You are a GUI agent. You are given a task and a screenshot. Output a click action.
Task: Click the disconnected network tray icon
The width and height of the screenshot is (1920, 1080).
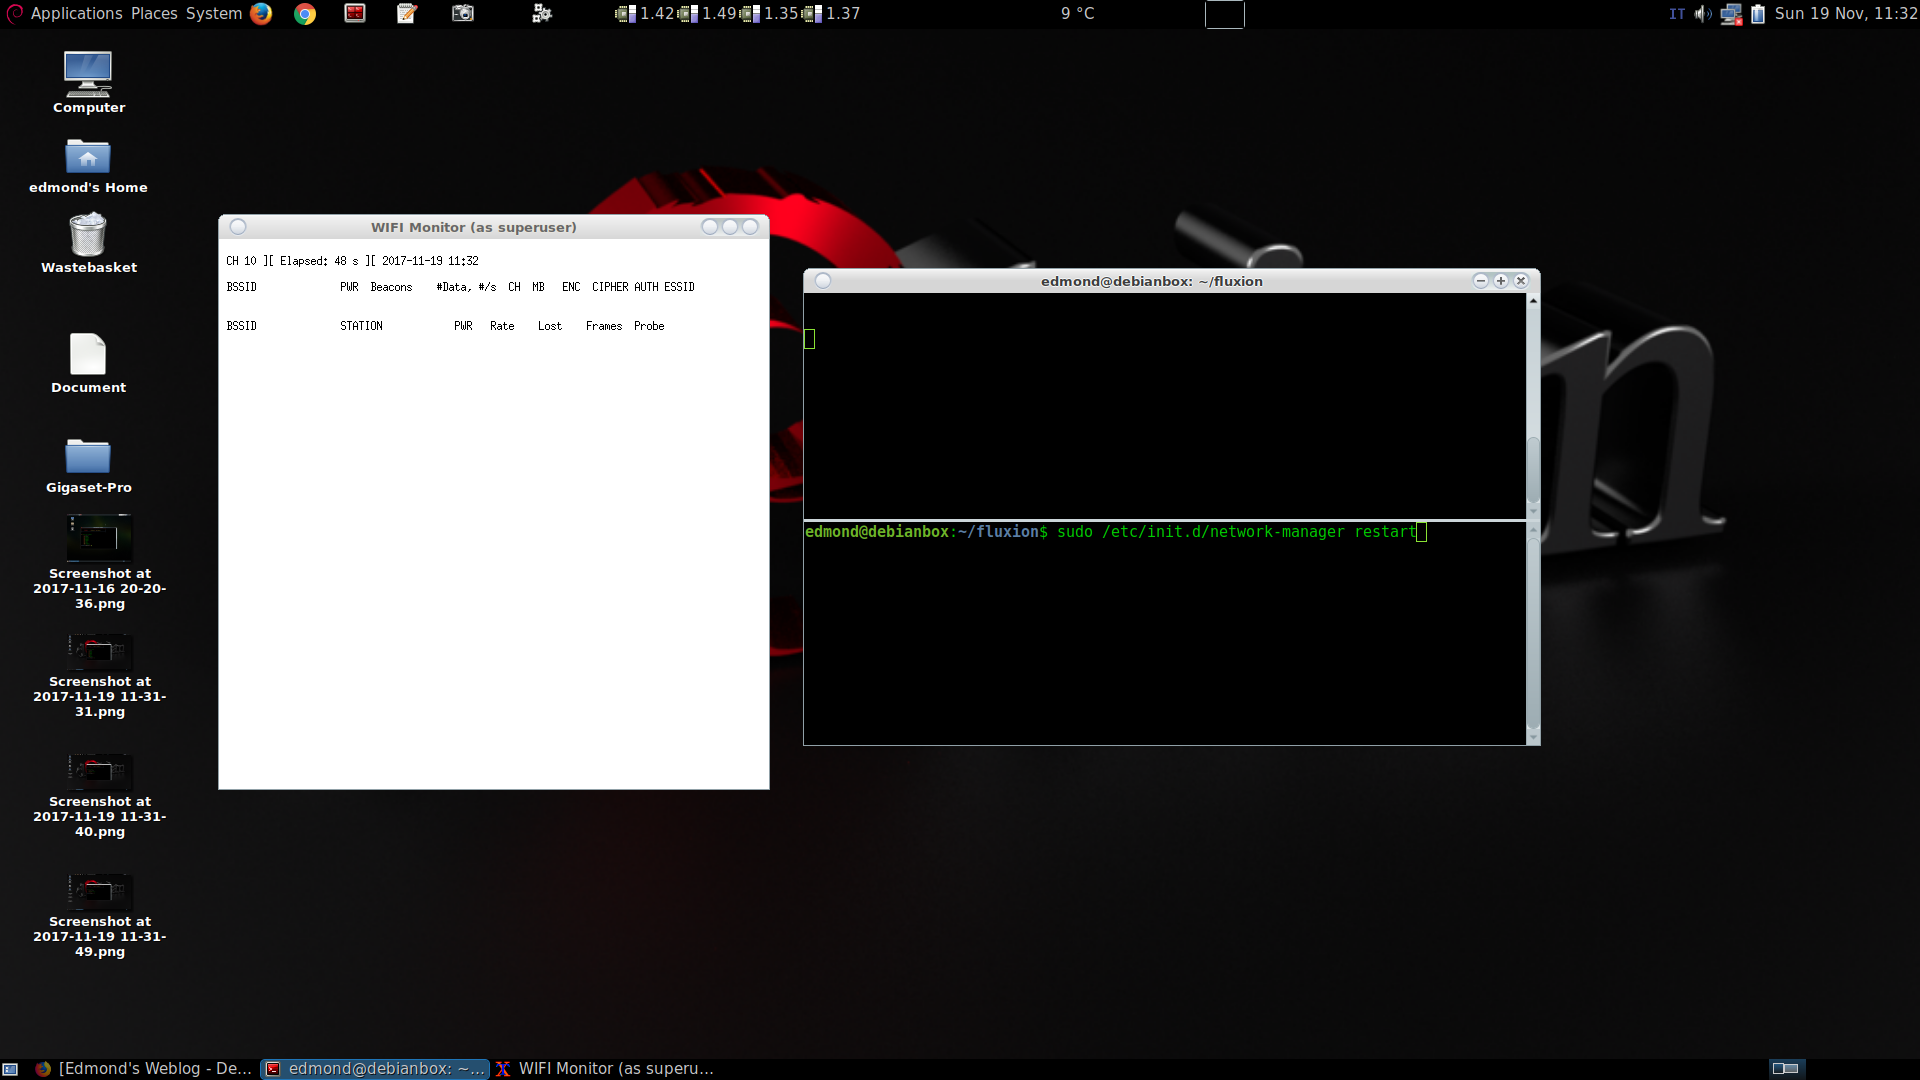1731,14
